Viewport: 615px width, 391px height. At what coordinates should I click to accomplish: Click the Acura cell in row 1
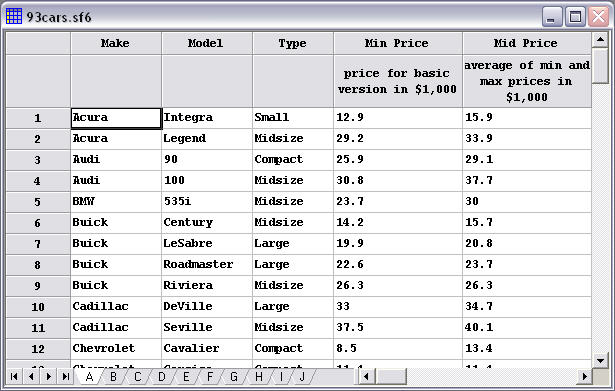pos(116,118)
